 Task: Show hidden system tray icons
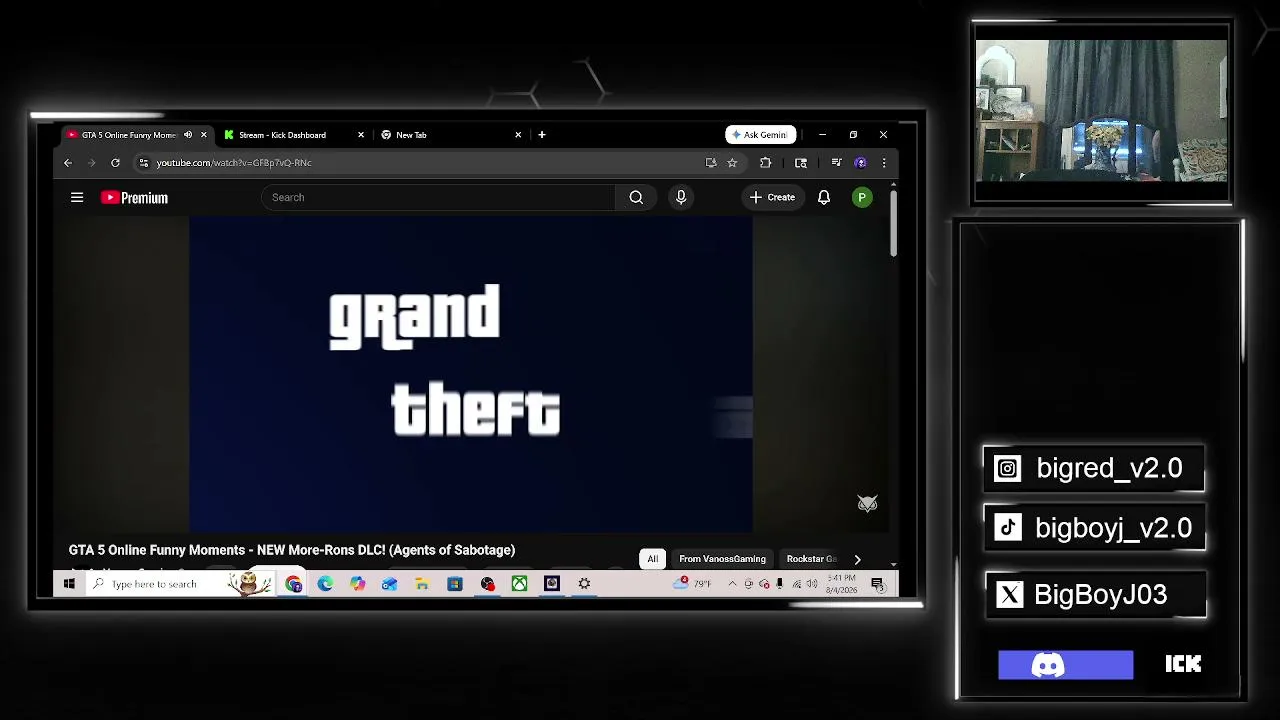click(x=732, y=584)
